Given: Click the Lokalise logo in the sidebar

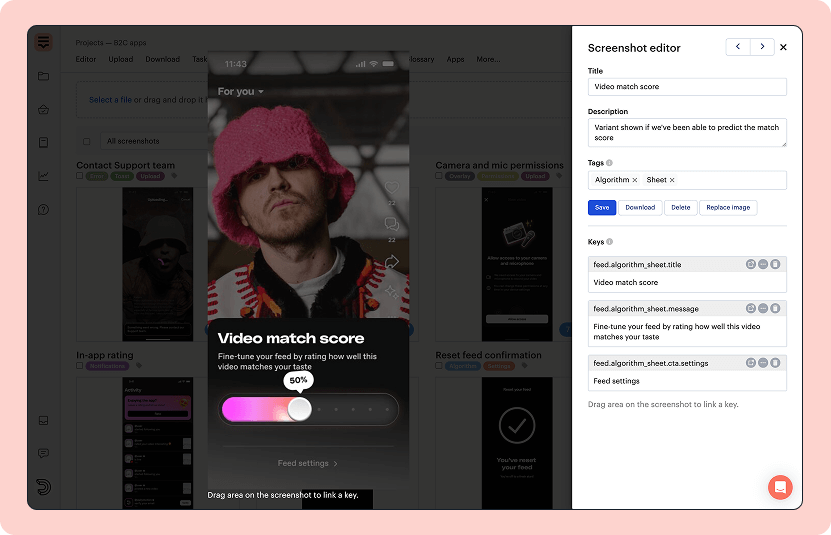Looking at the screenshot, I should tap(43, 42).
